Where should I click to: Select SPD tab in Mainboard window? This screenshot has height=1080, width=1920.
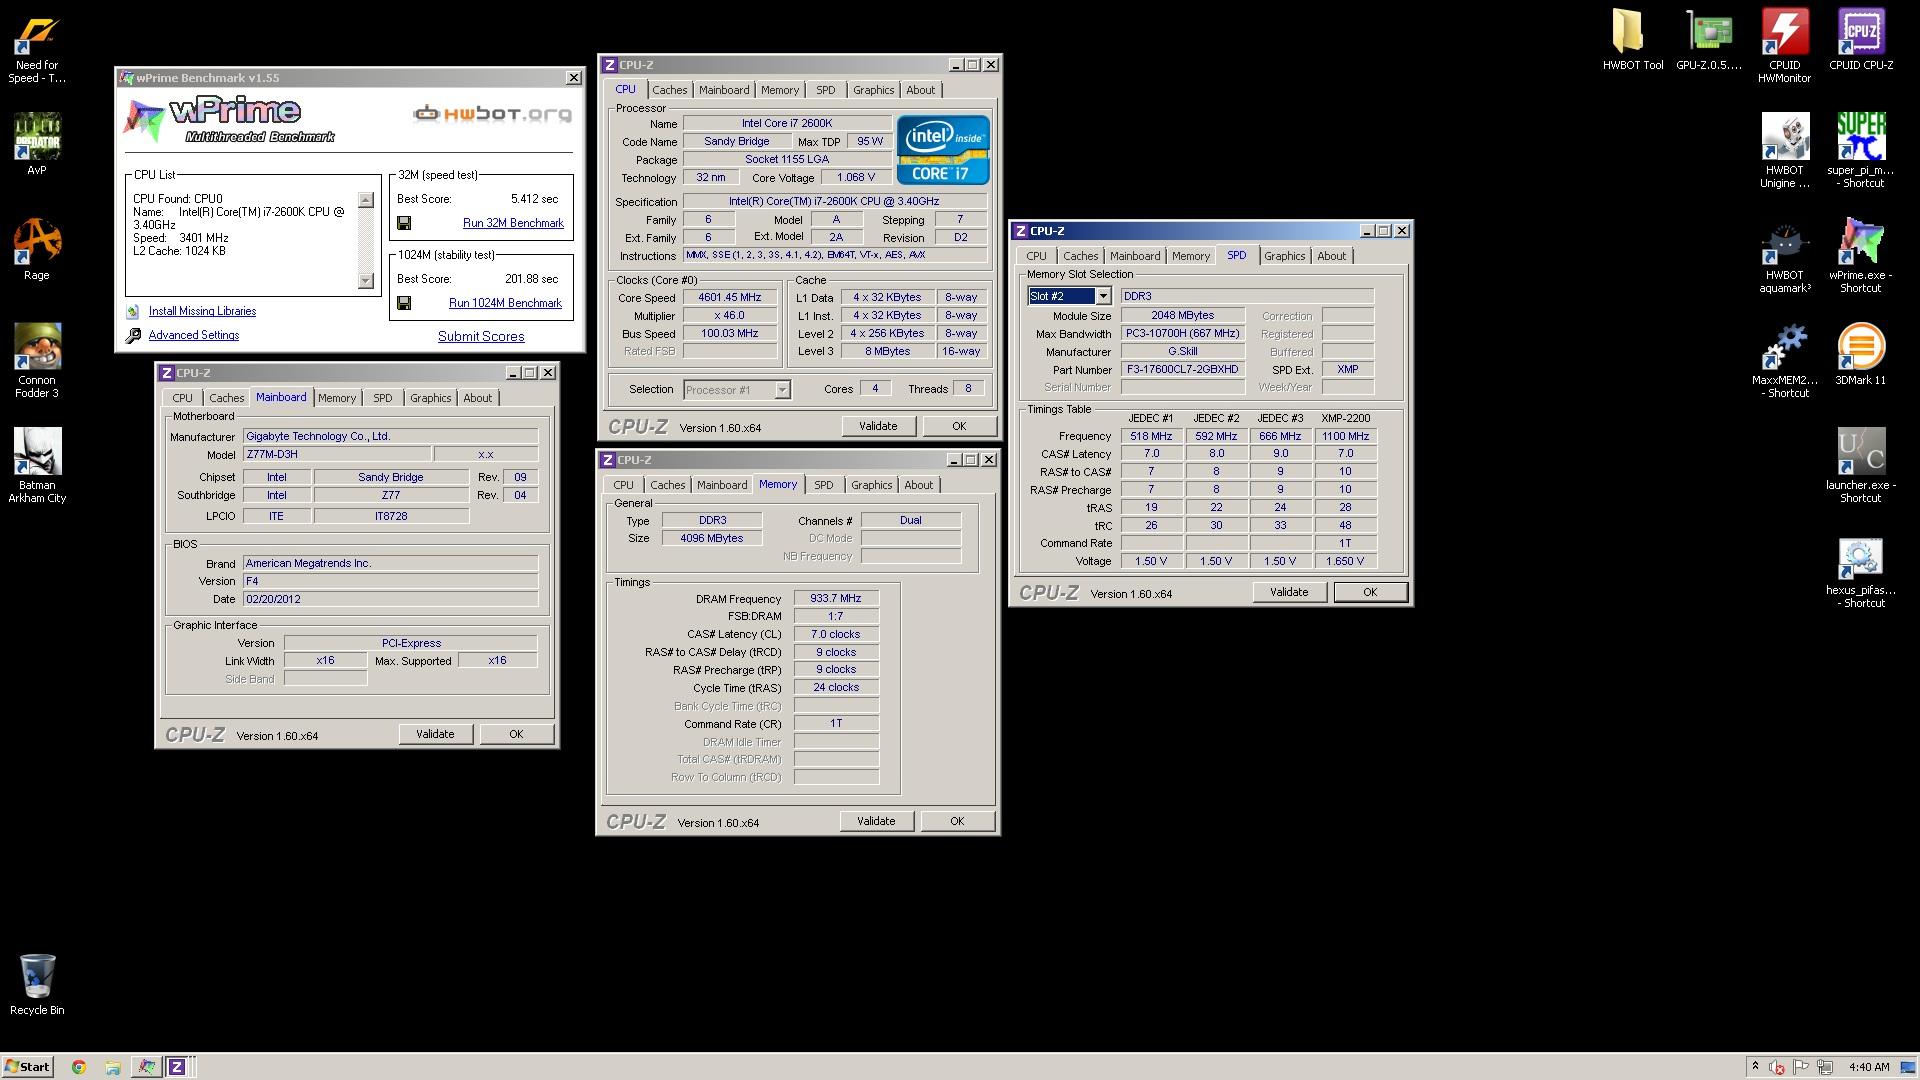coord(382,398)
